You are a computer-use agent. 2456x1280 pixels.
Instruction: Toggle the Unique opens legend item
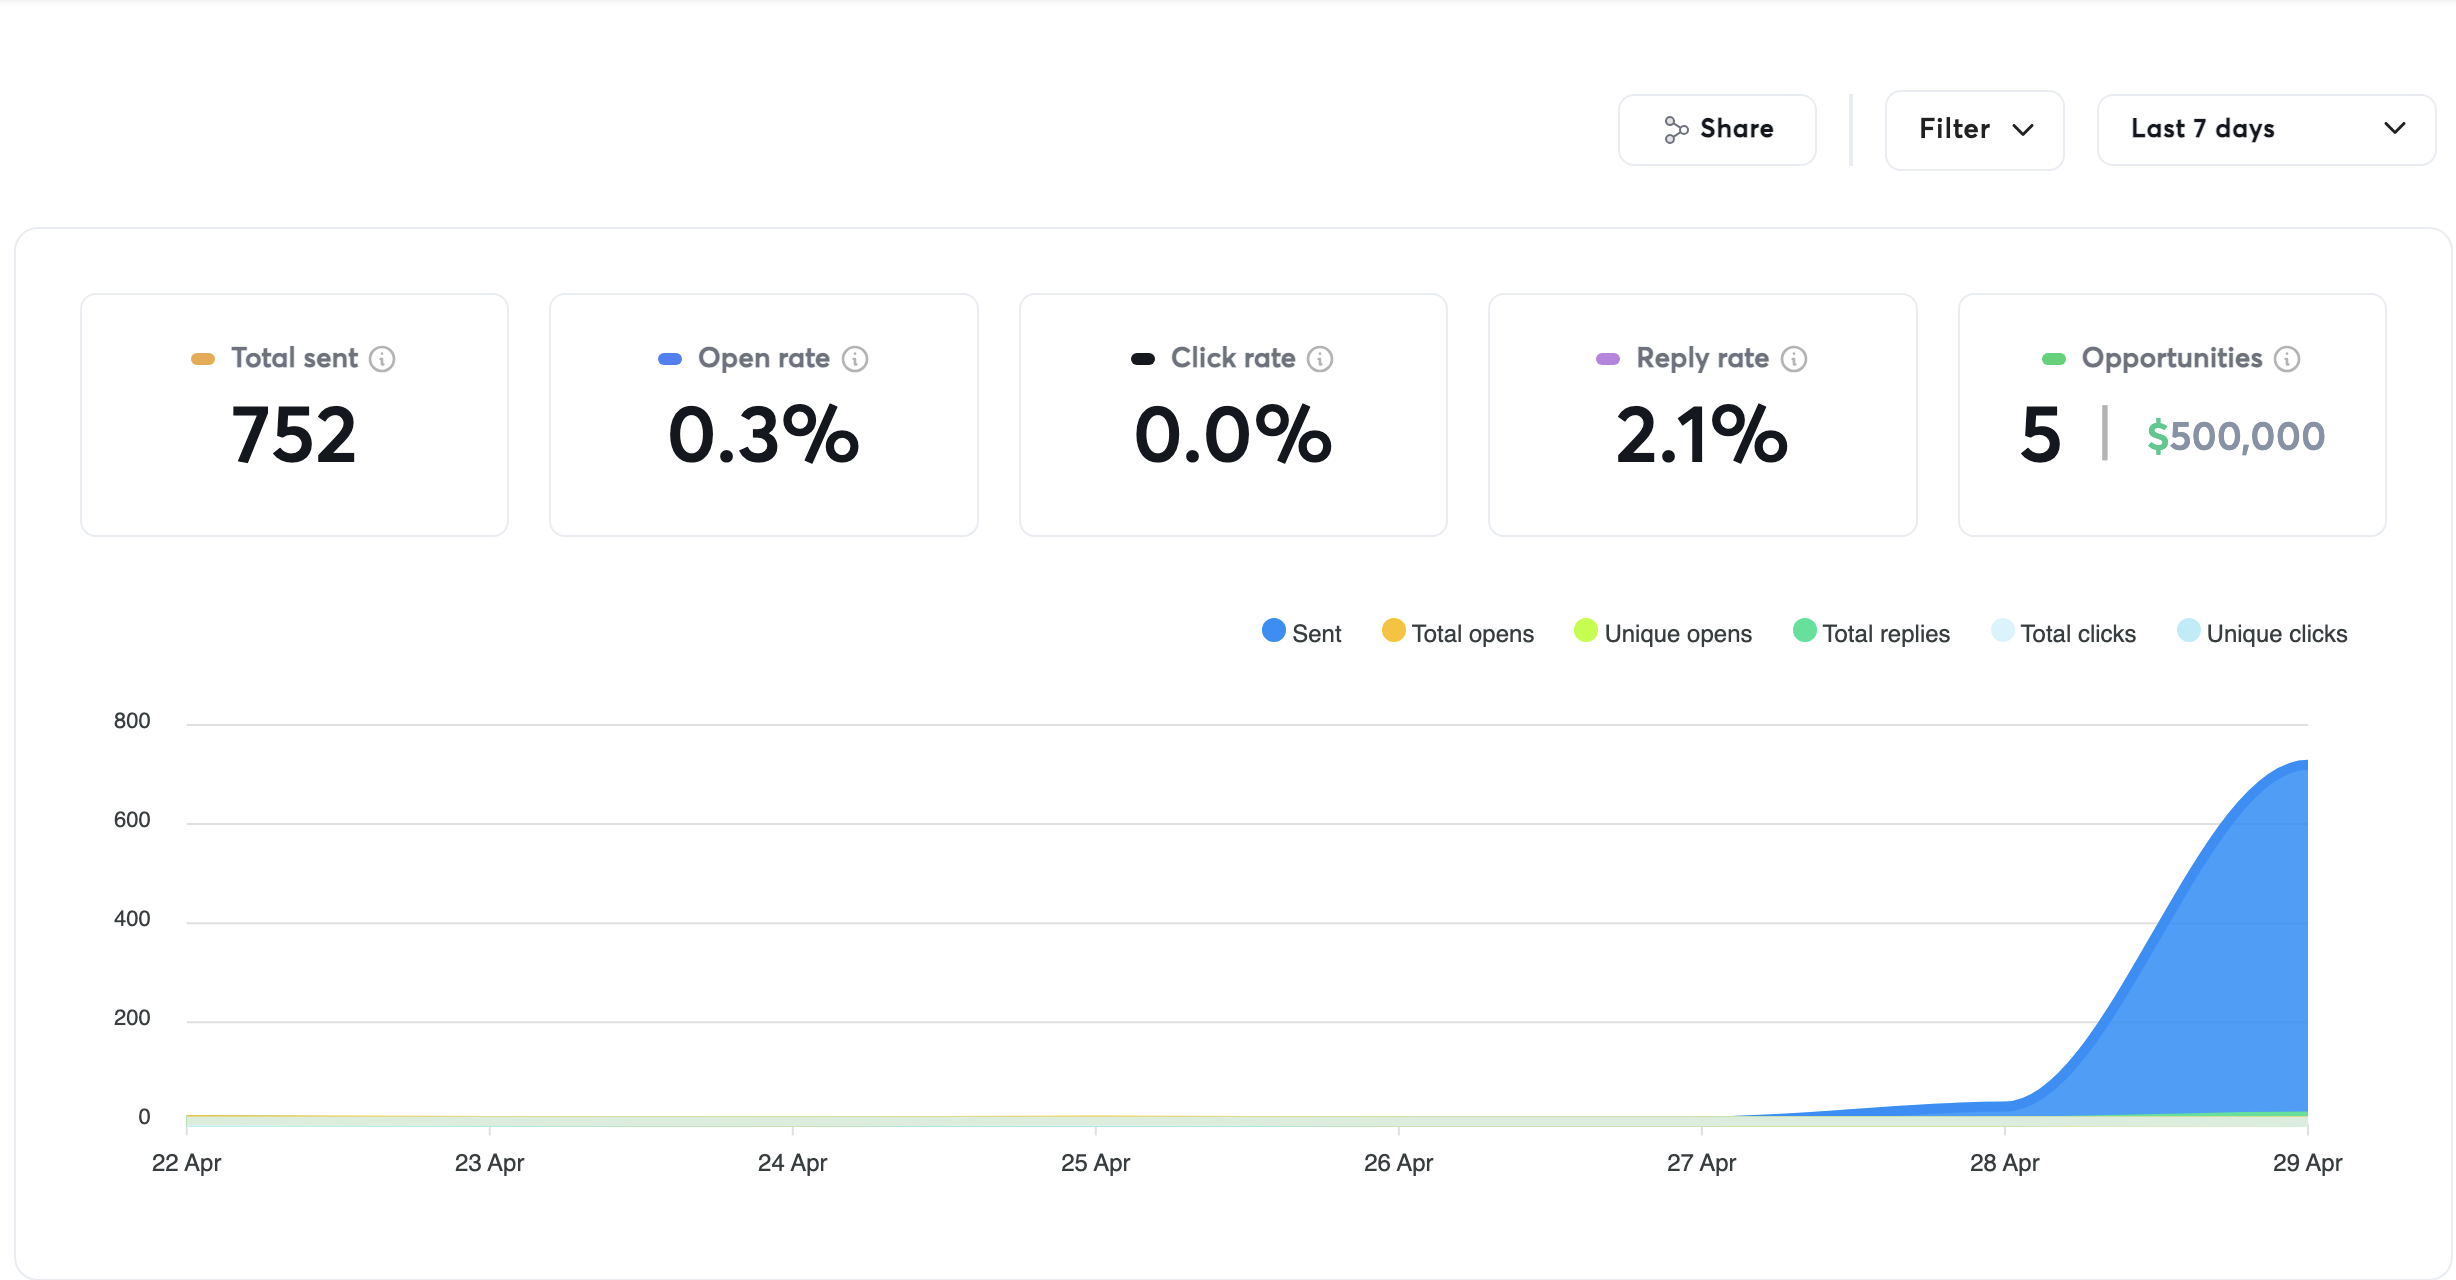coord(1662,633)
